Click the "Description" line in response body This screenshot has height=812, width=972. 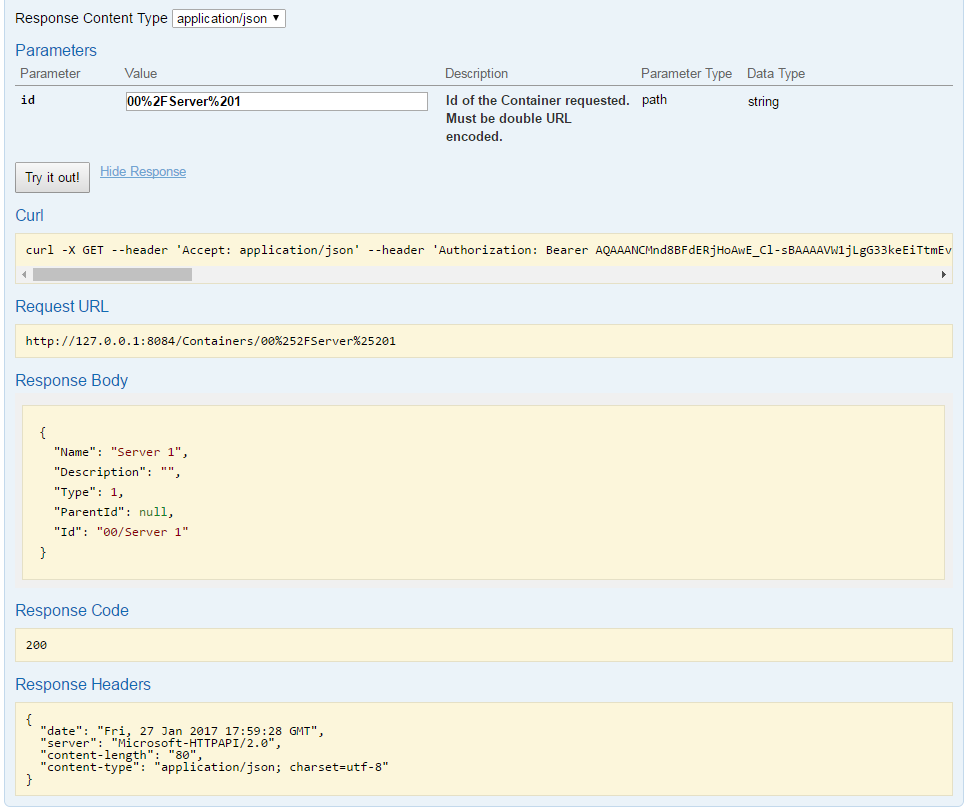pos(117,472)
